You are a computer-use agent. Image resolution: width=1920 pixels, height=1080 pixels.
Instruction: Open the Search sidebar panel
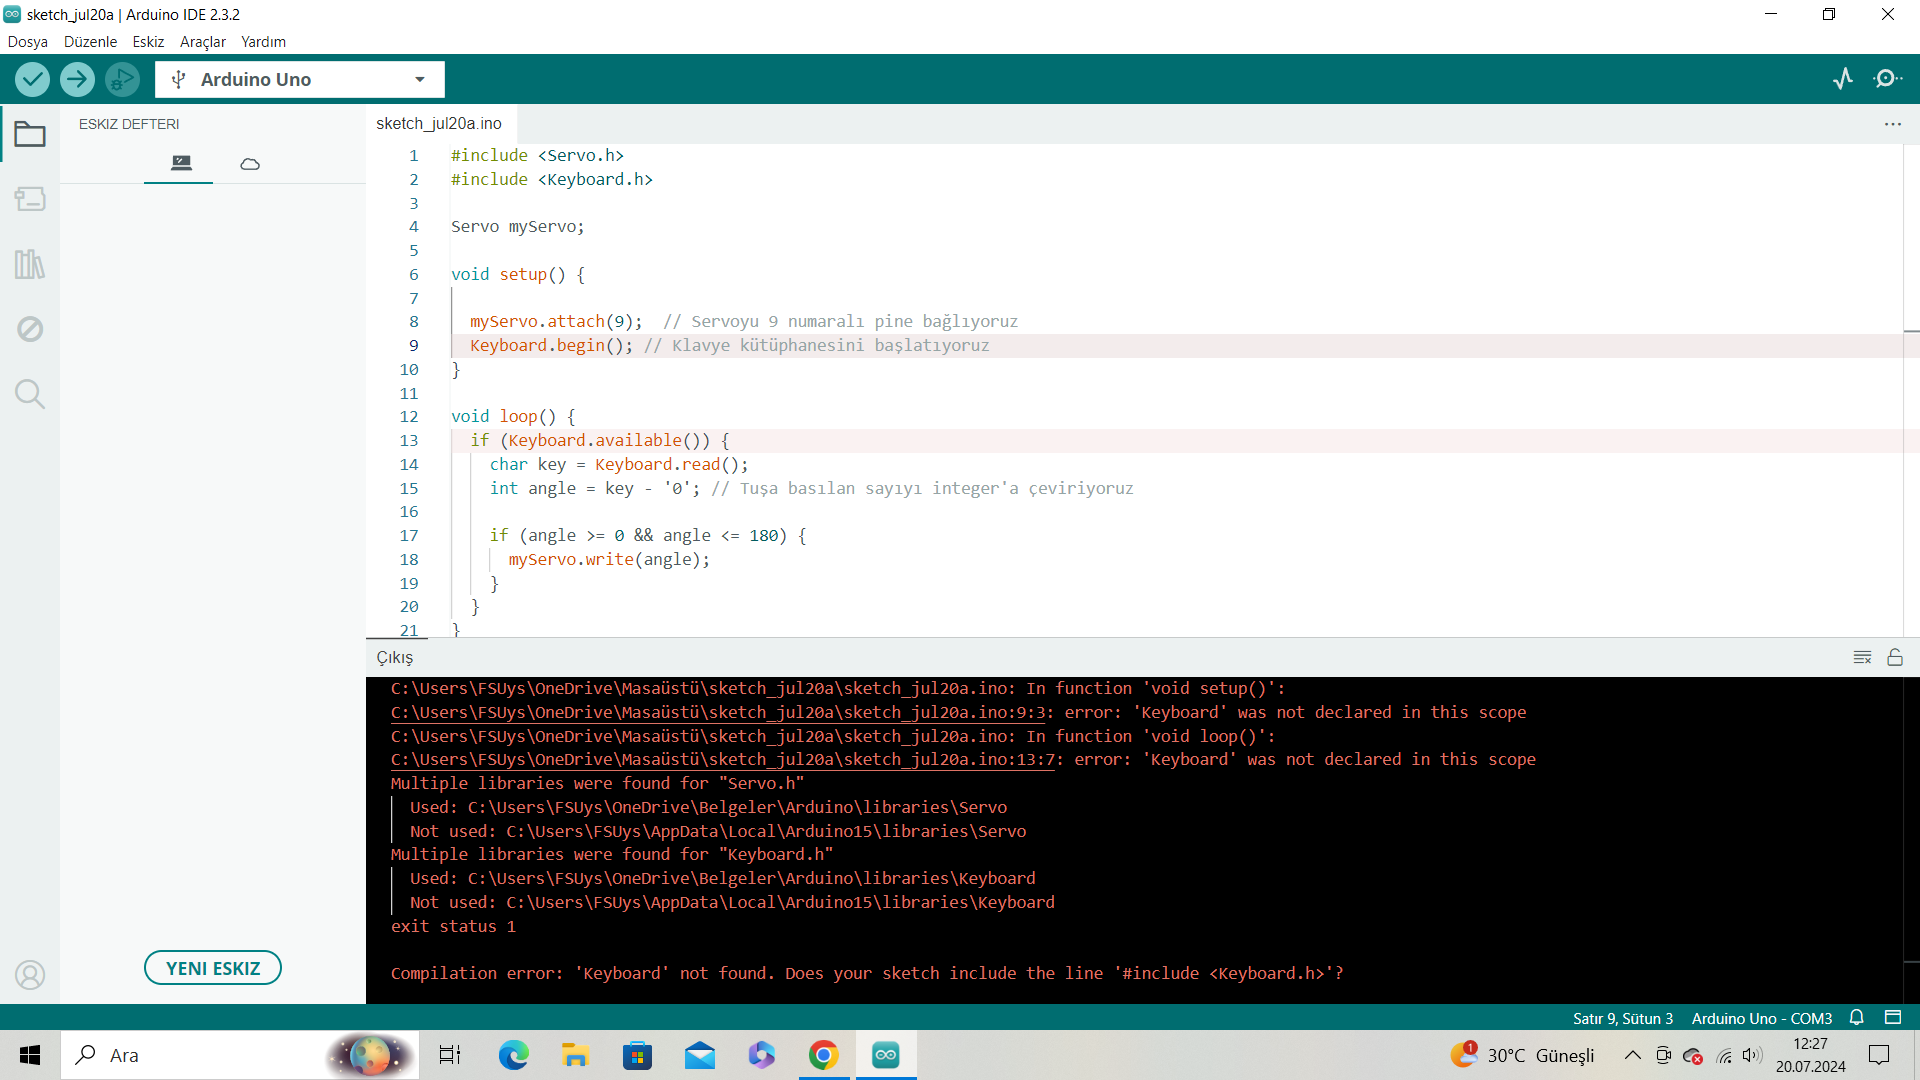pyautogui.click(x=30, y=394)
